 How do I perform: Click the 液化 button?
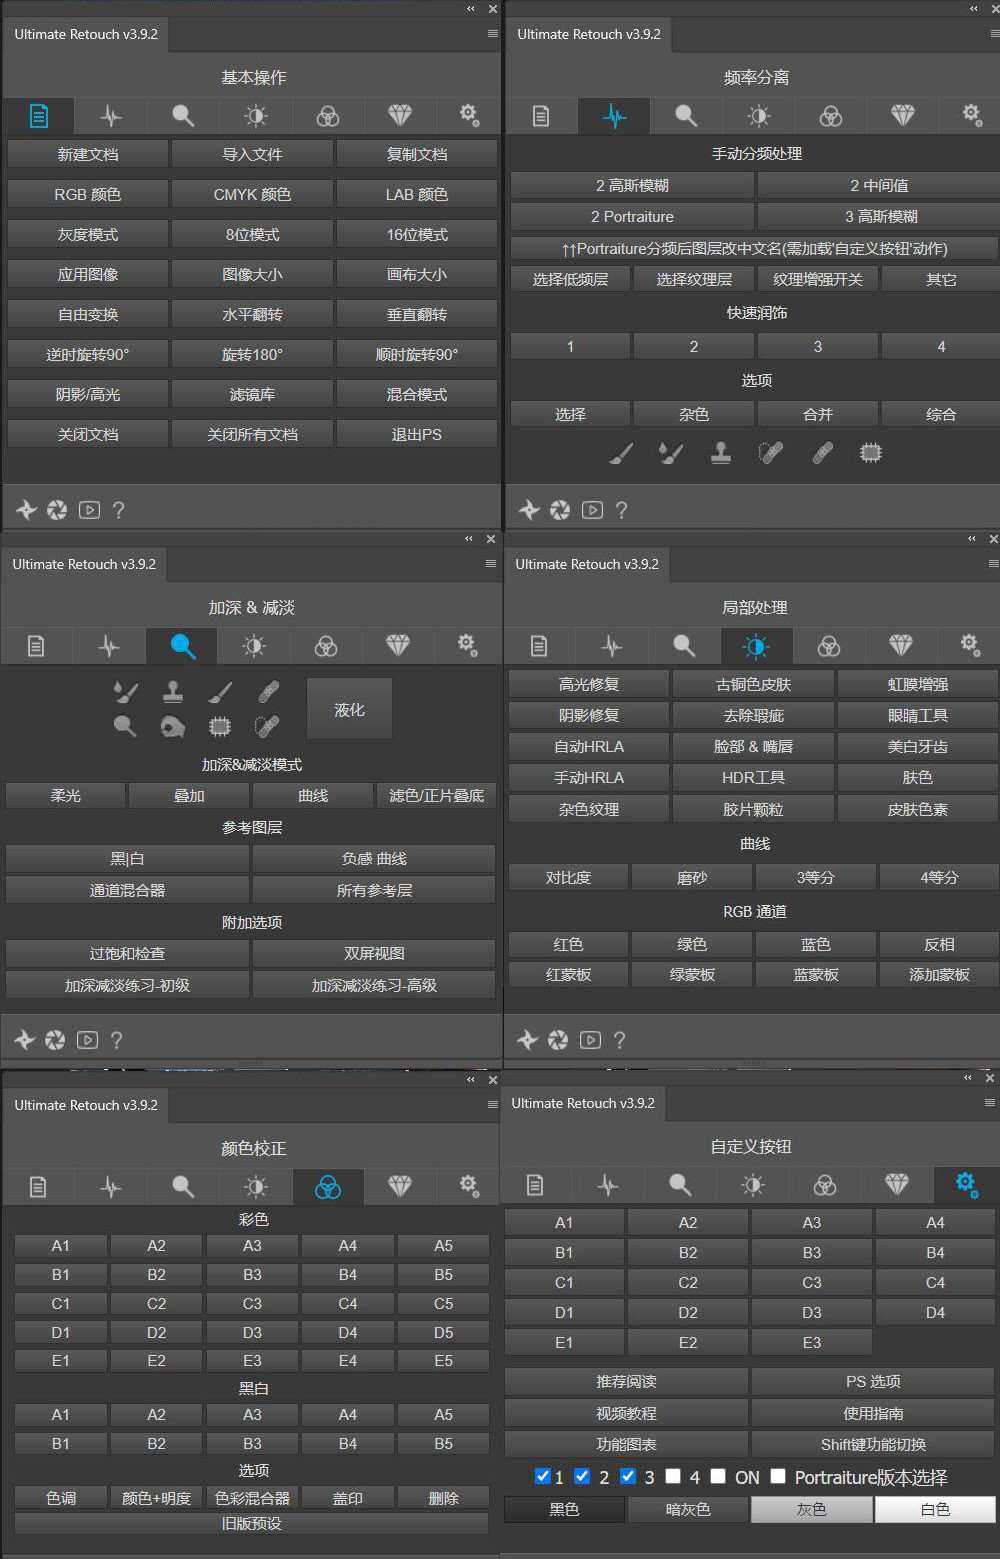pos(349,709)
